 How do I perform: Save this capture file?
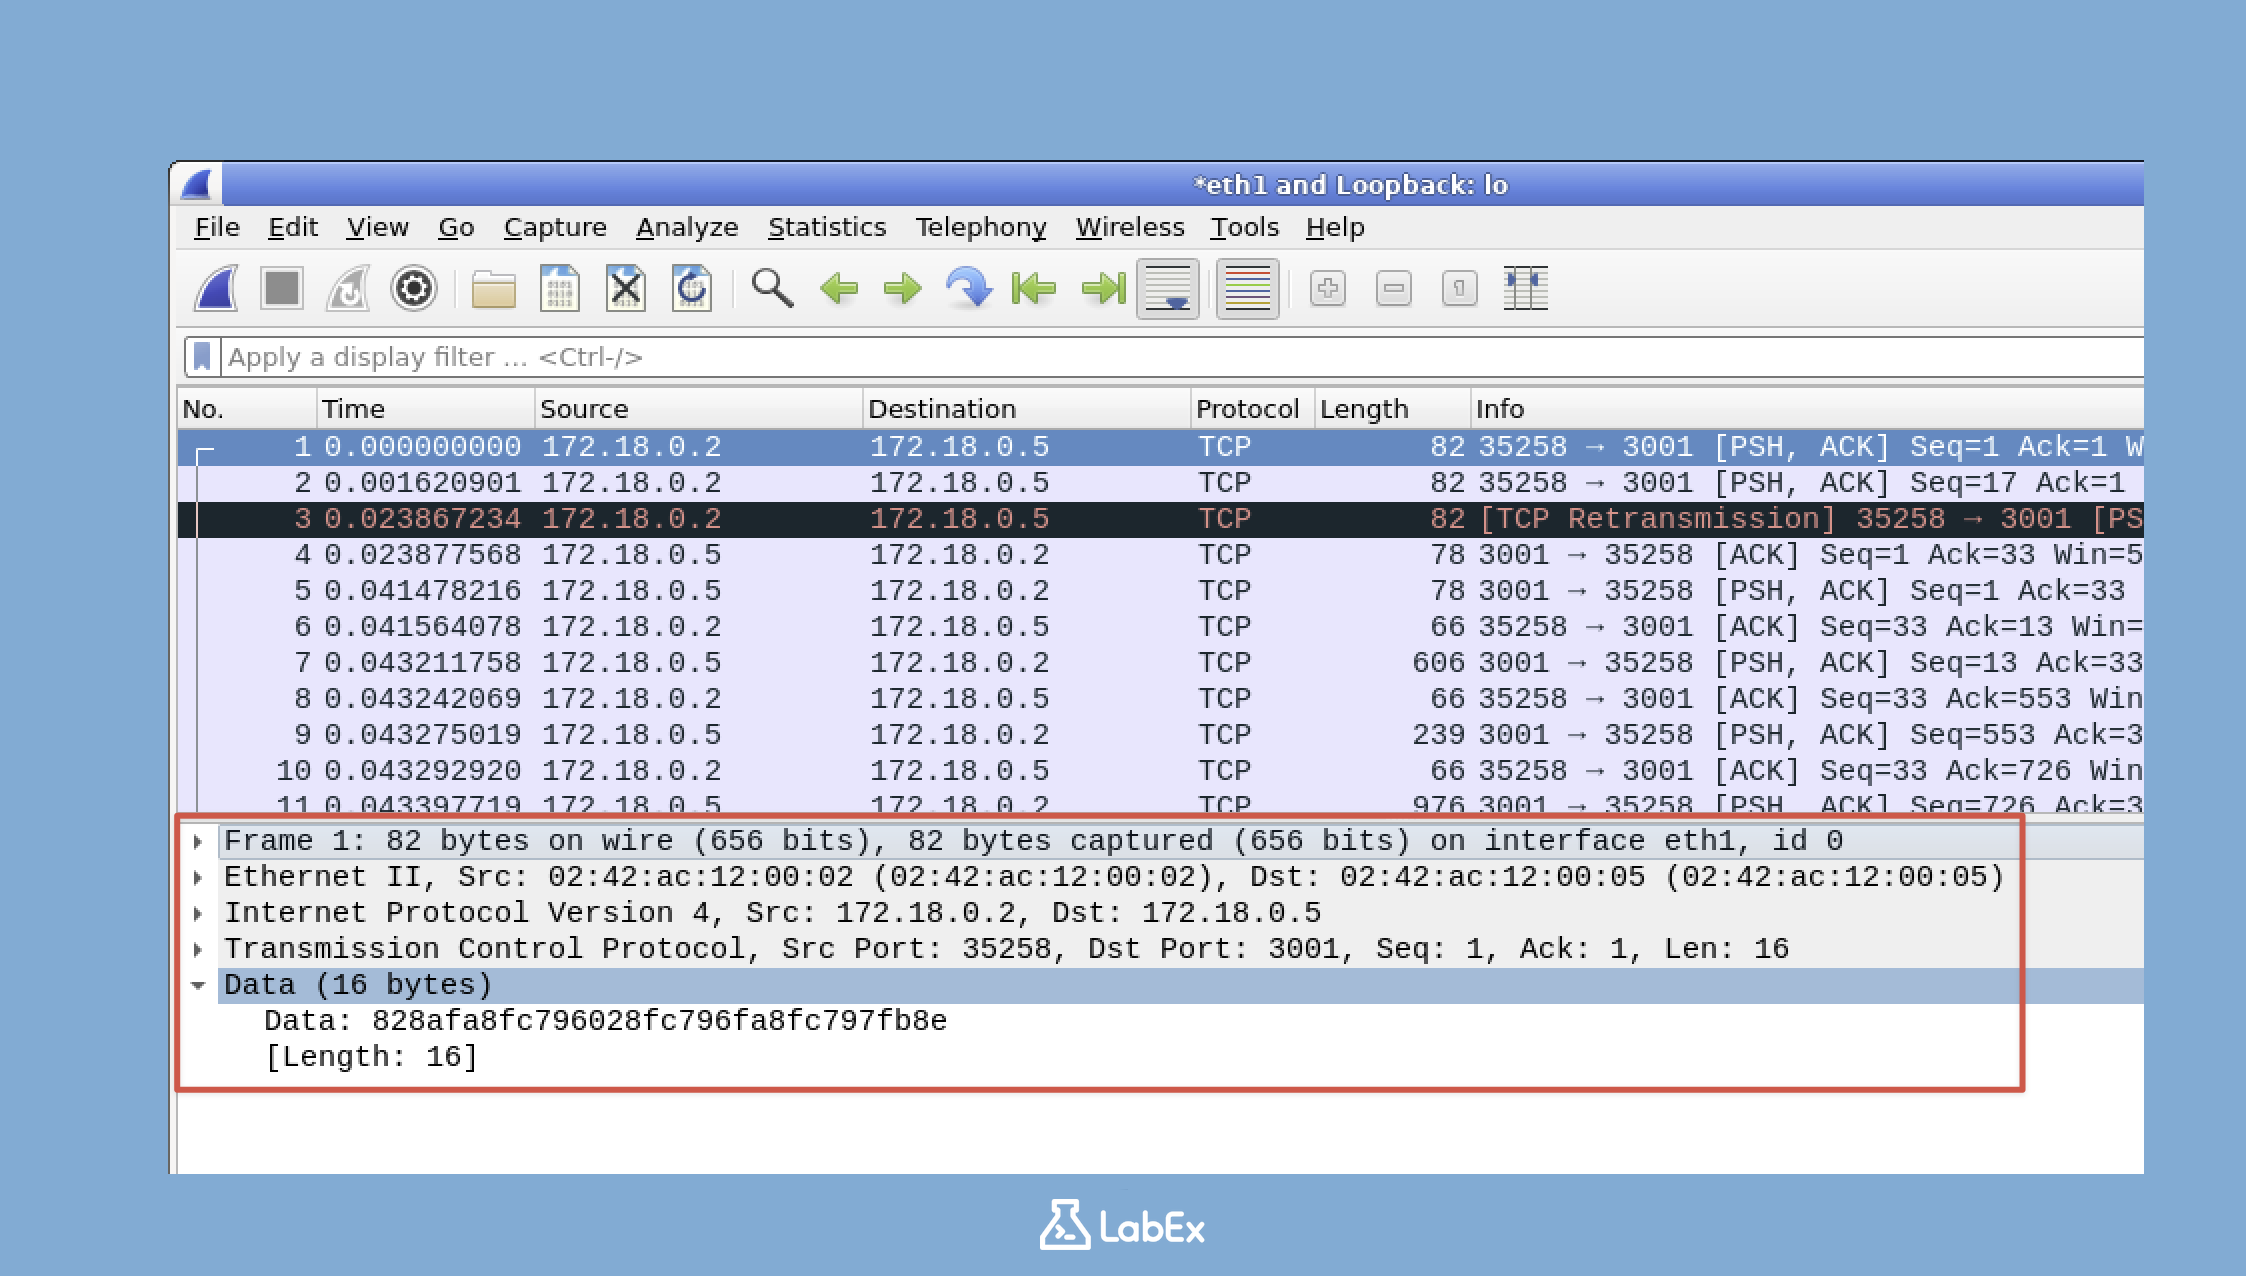(x=560, y=288)
